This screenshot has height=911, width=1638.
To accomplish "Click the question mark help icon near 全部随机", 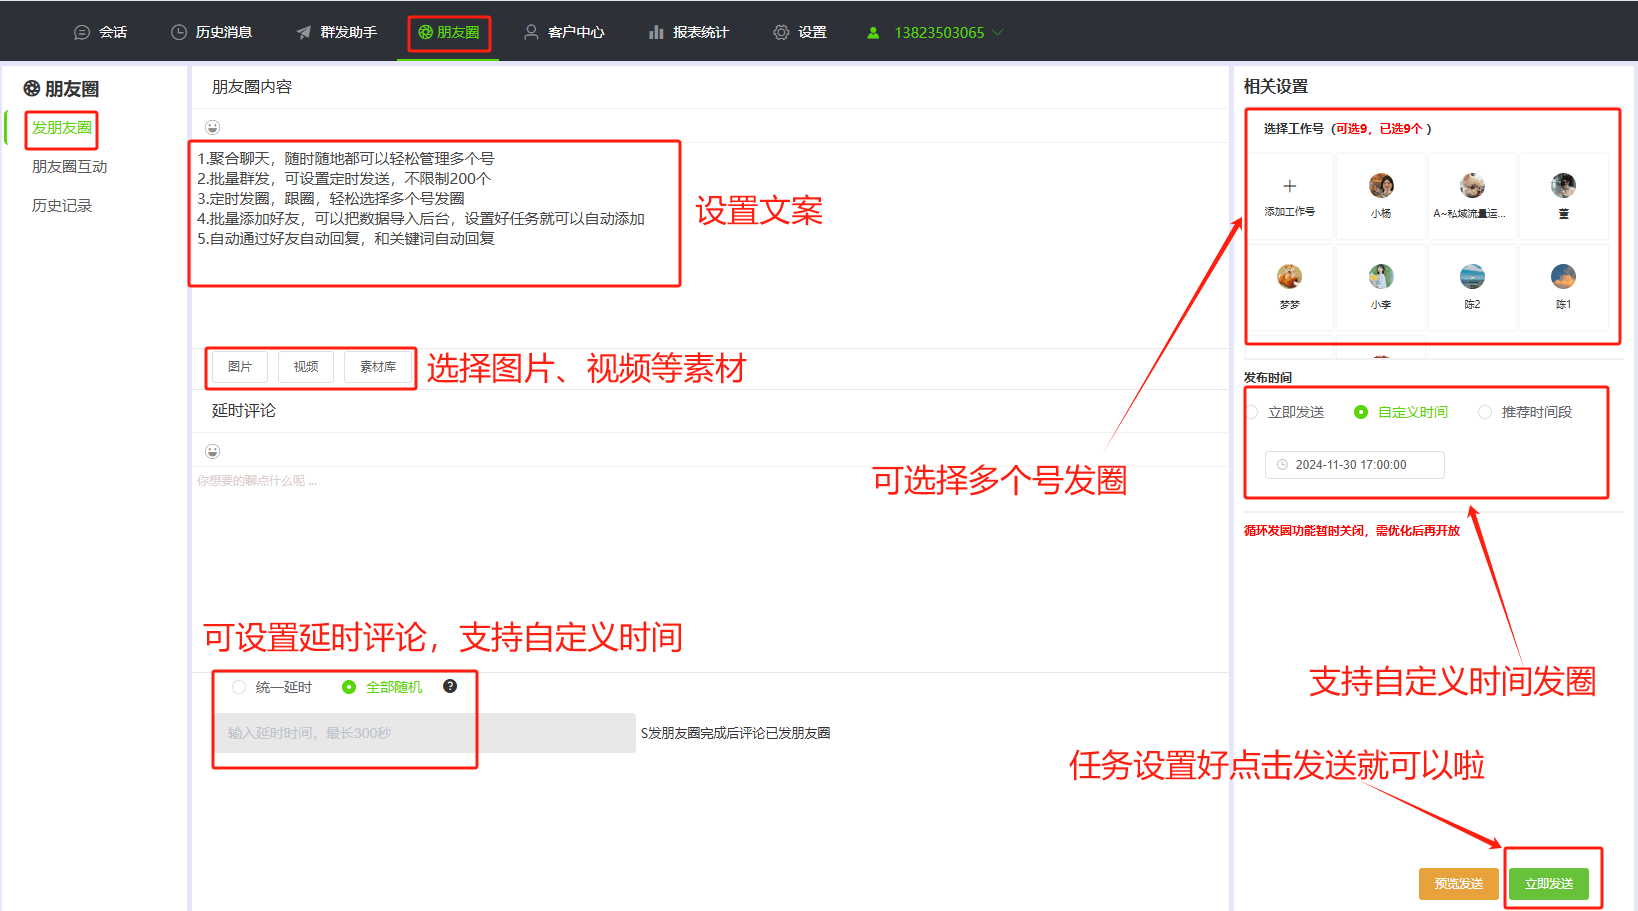I will point(451,687).
